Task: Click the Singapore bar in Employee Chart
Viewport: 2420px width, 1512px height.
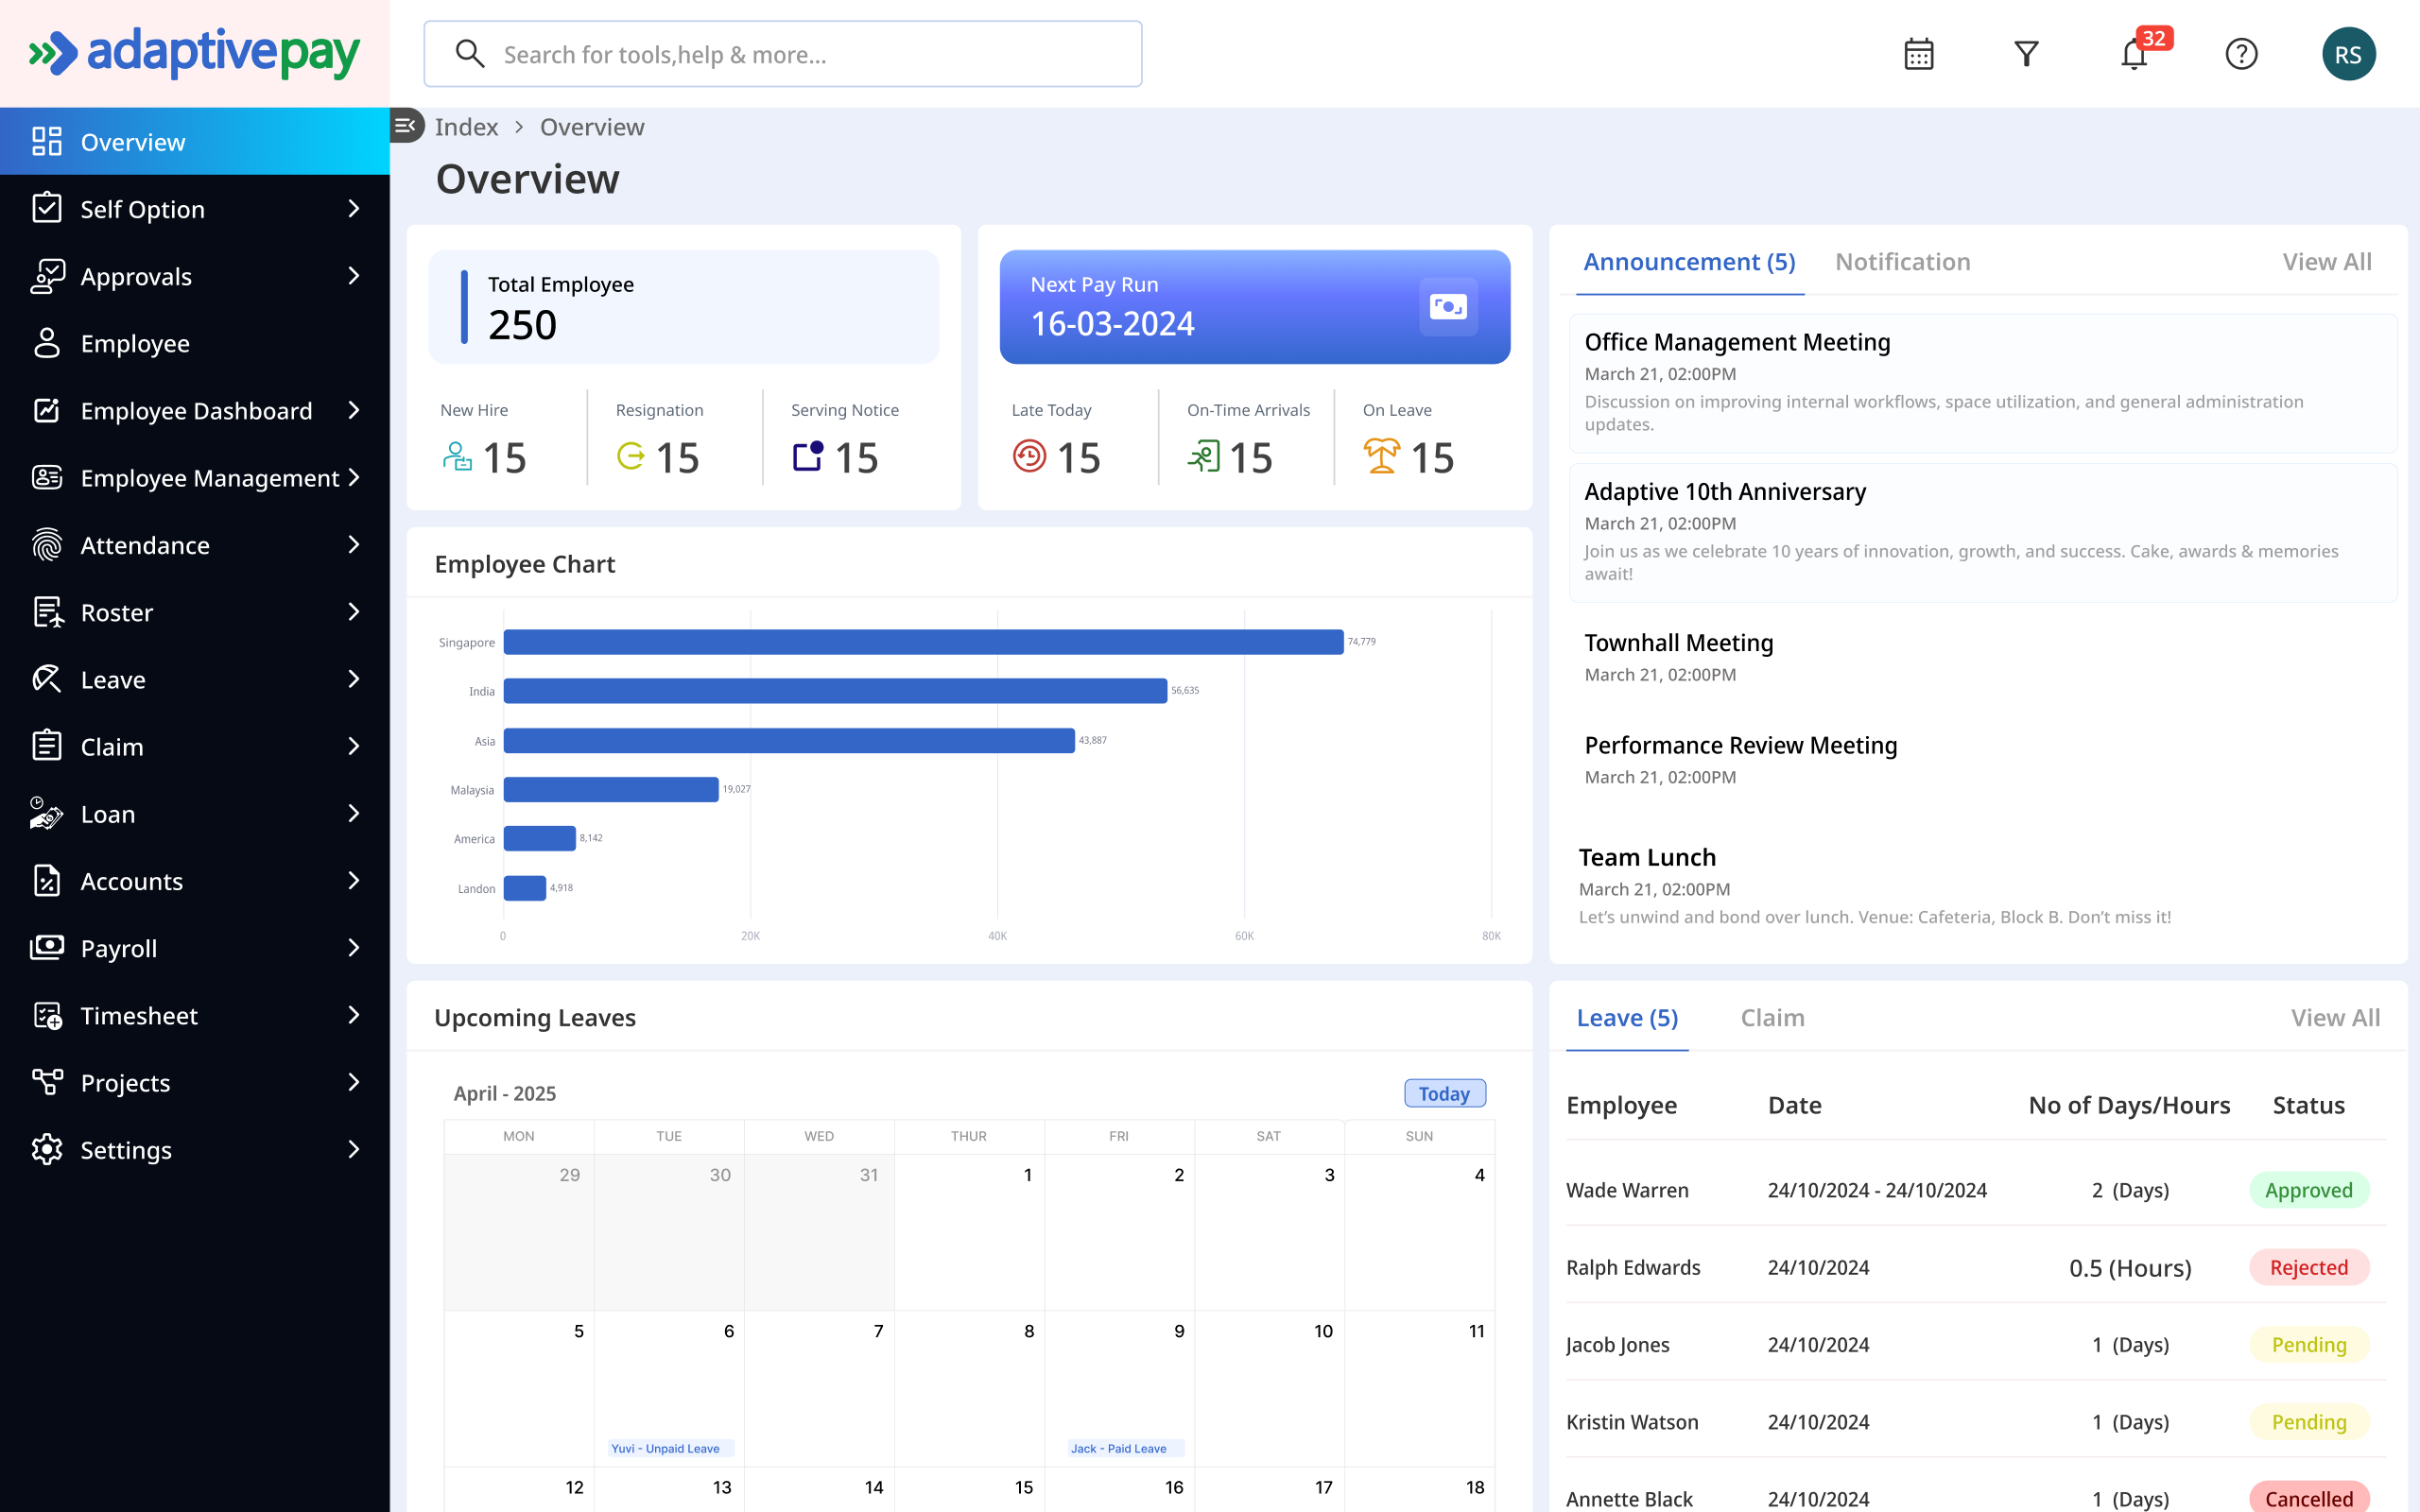Action: pos(923,642)
